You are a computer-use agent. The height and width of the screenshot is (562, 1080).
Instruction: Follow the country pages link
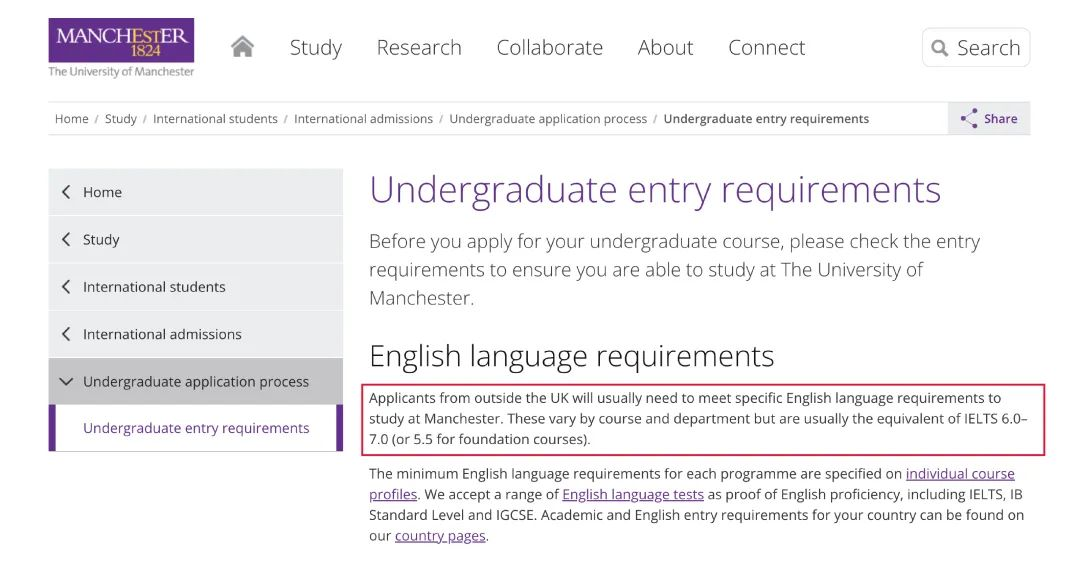point(440,536)
